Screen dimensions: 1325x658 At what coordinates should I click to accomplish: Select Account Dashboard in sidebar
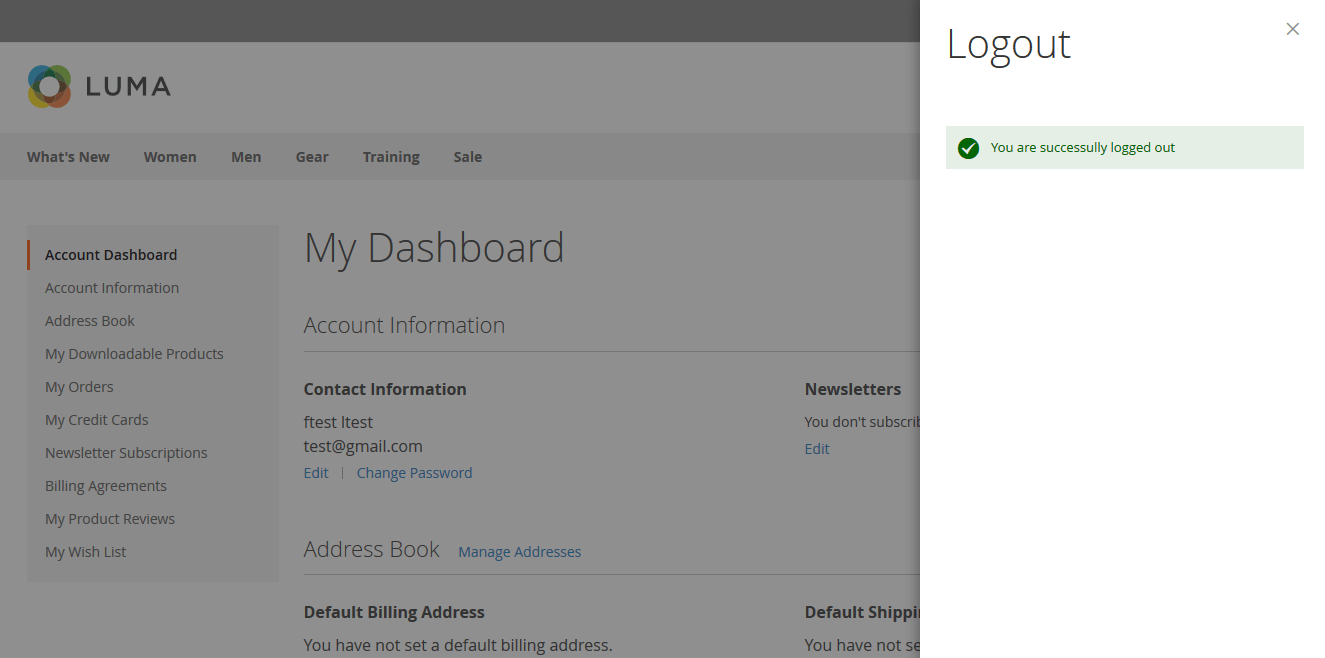point(111,255)
